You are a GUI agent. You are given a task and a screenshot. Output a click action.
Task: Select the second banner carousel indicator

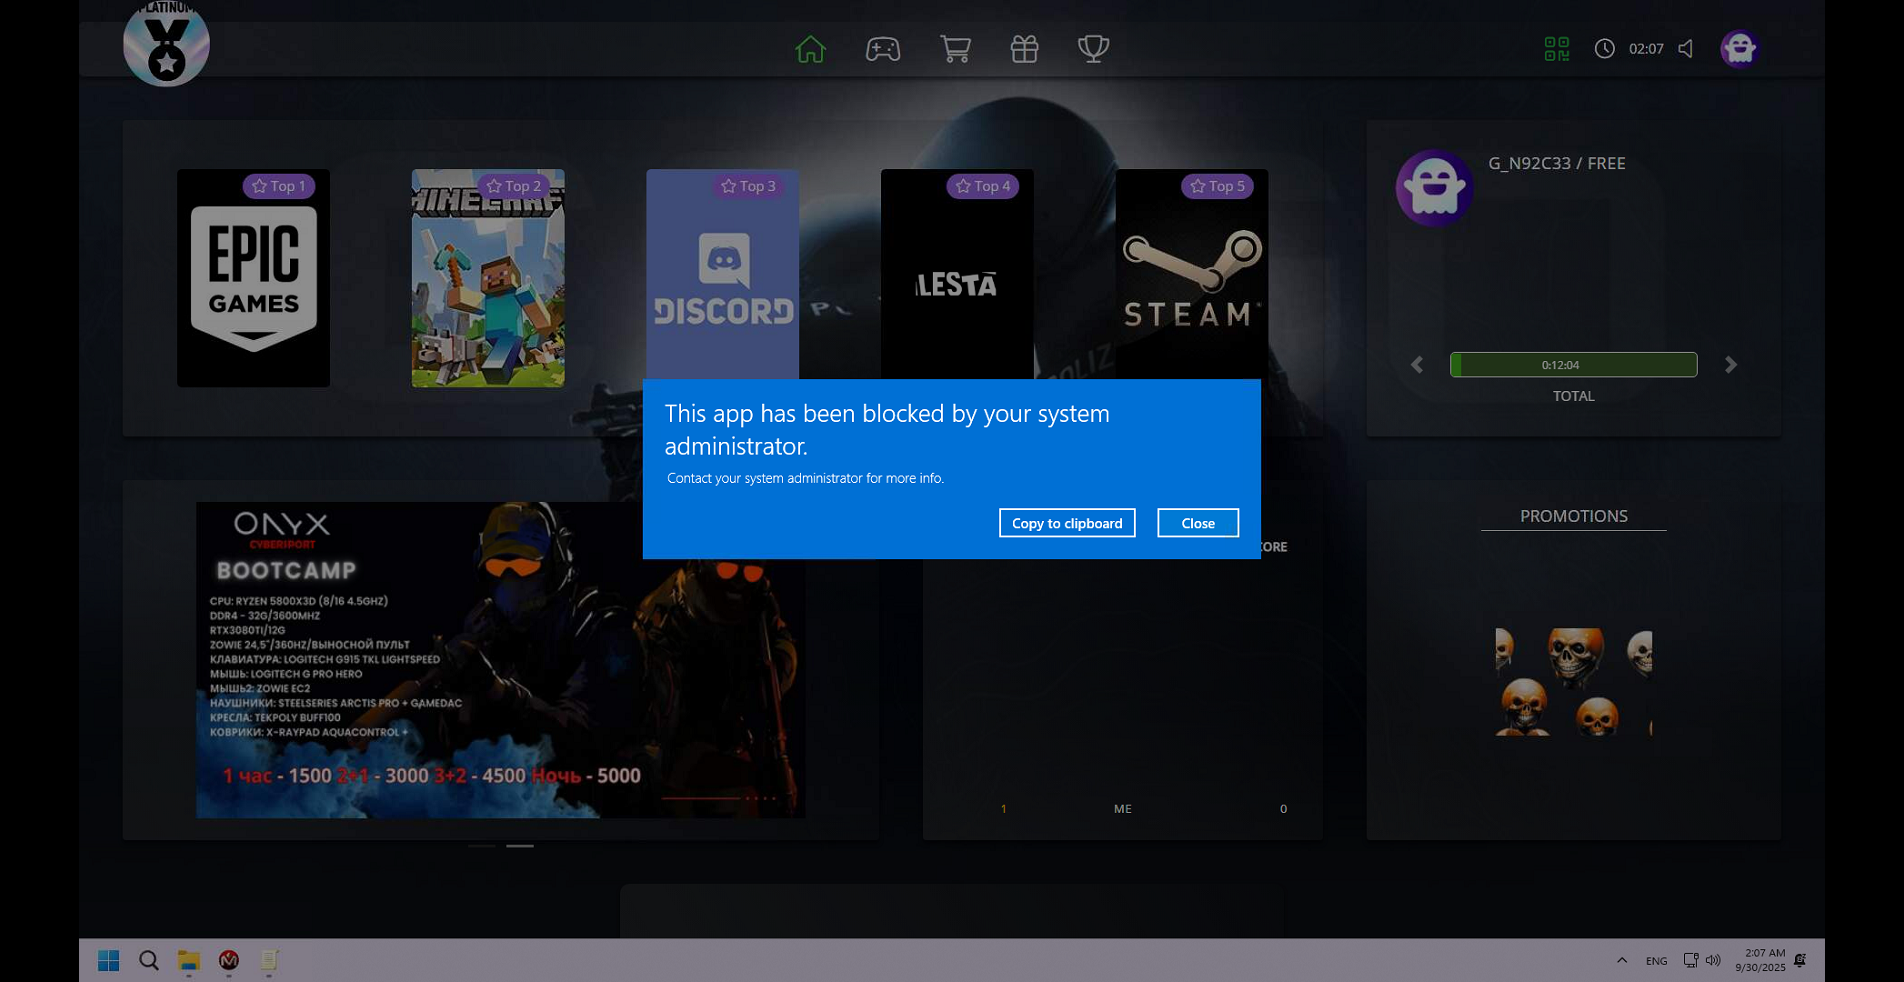point(520,846)
